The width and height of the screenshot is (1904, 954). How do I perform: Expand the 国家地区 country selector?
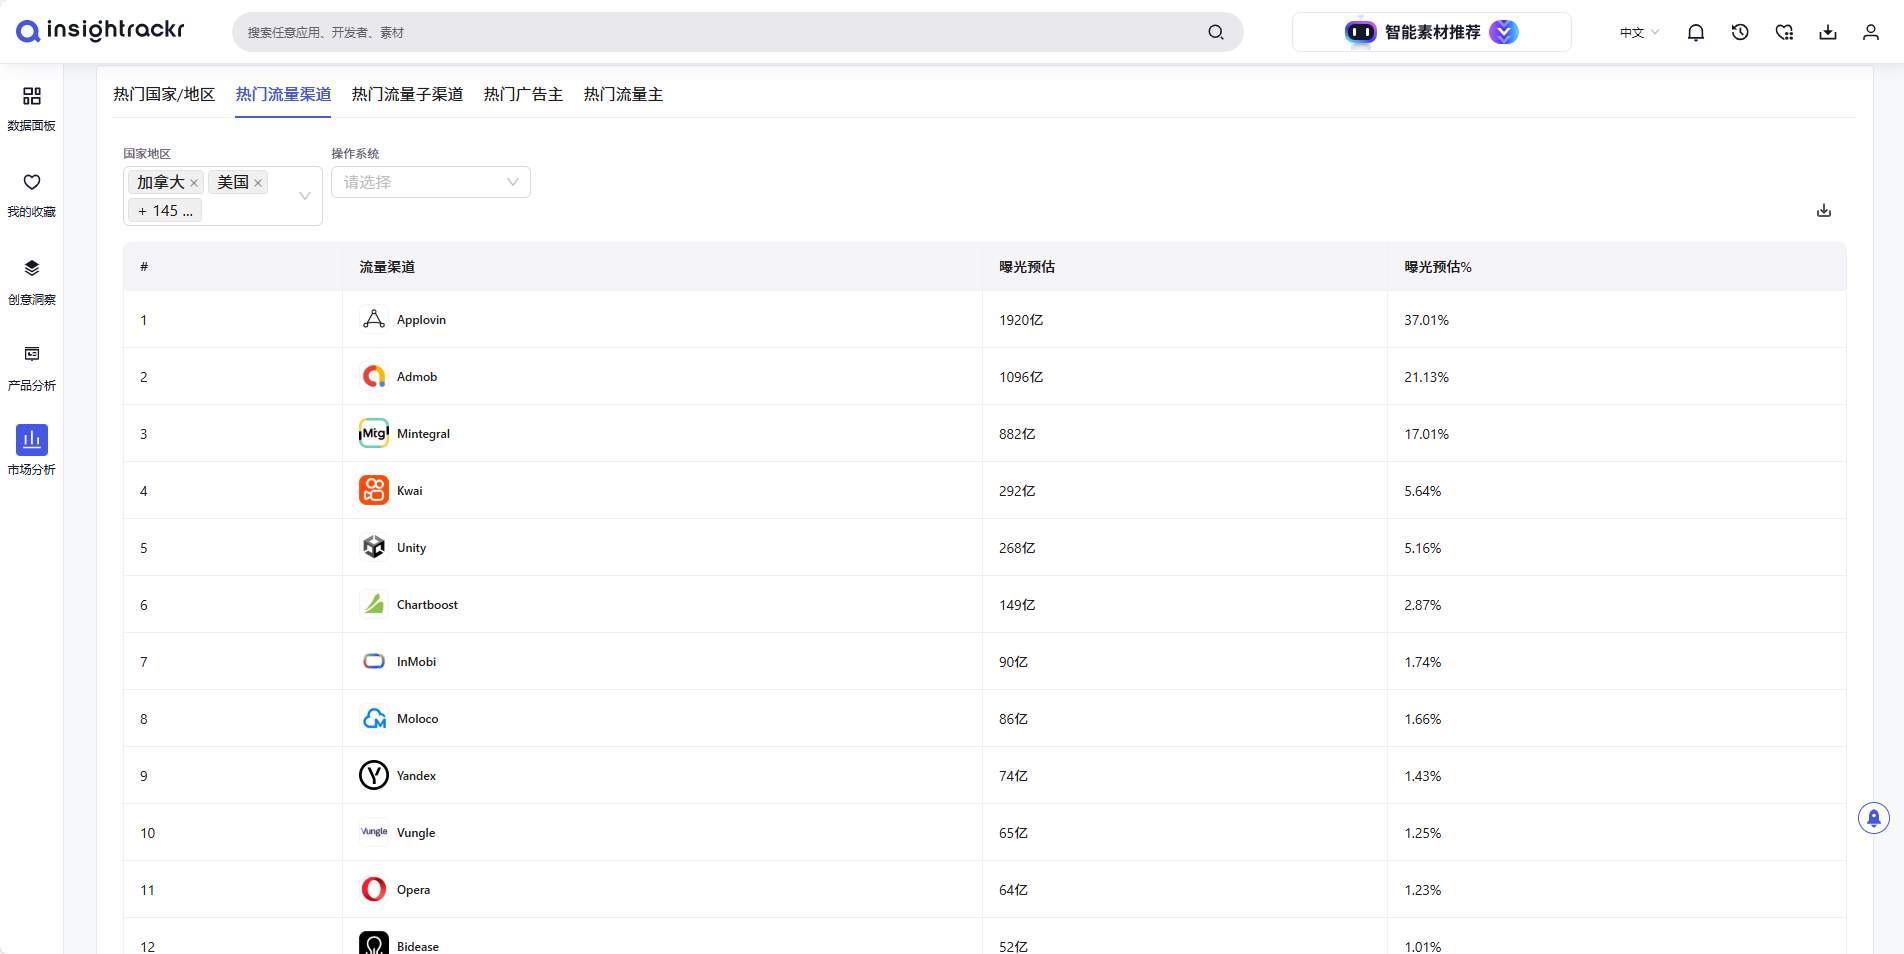pos(305,196)
